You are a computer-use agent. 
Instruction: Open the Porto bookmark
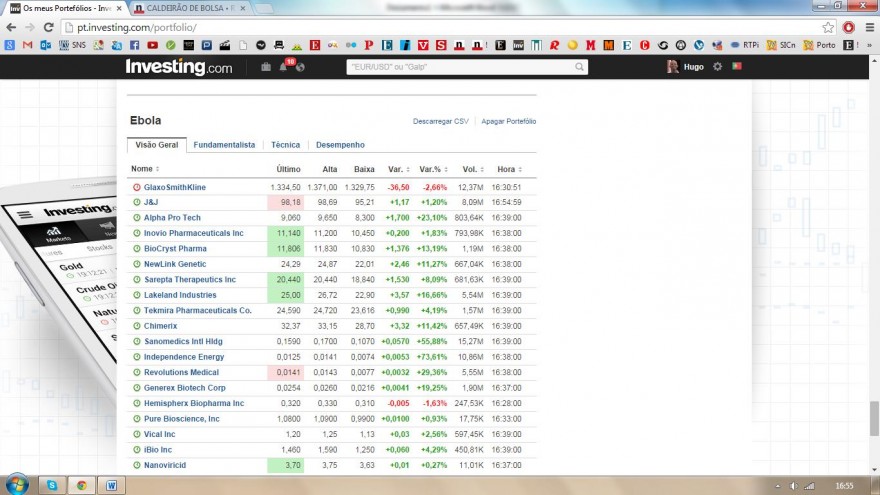[x=819, y=45]
